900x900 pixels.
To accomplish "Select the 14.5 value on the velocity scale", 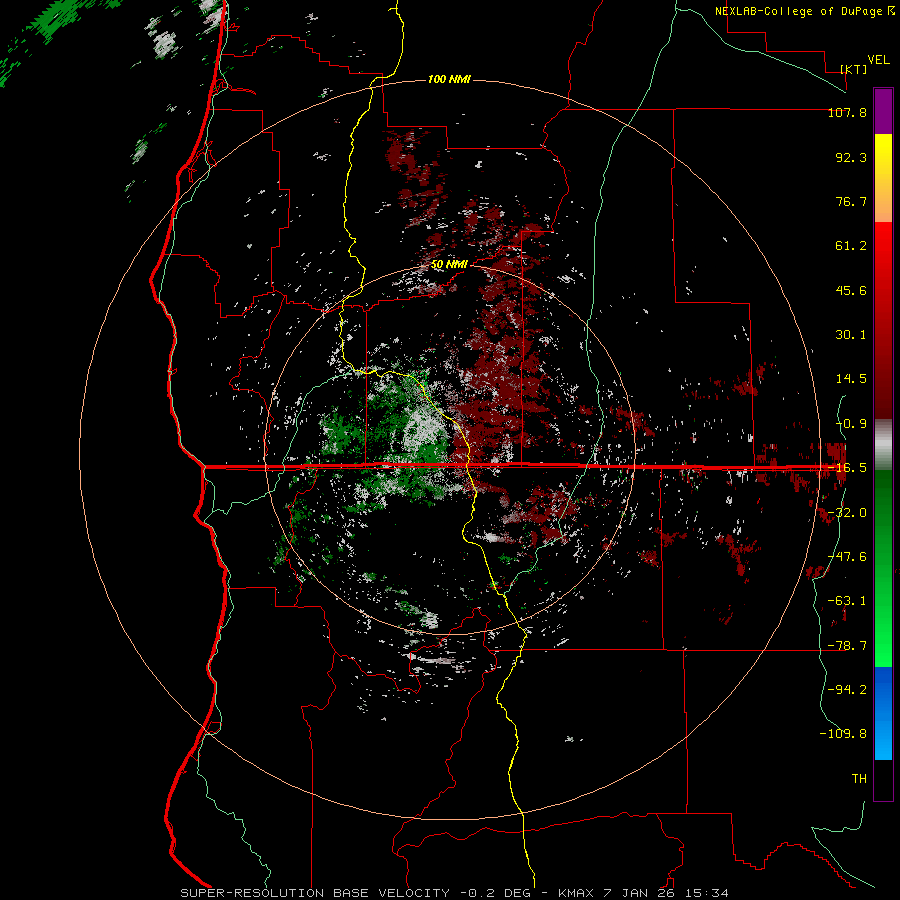I will [x=851, y=379].
